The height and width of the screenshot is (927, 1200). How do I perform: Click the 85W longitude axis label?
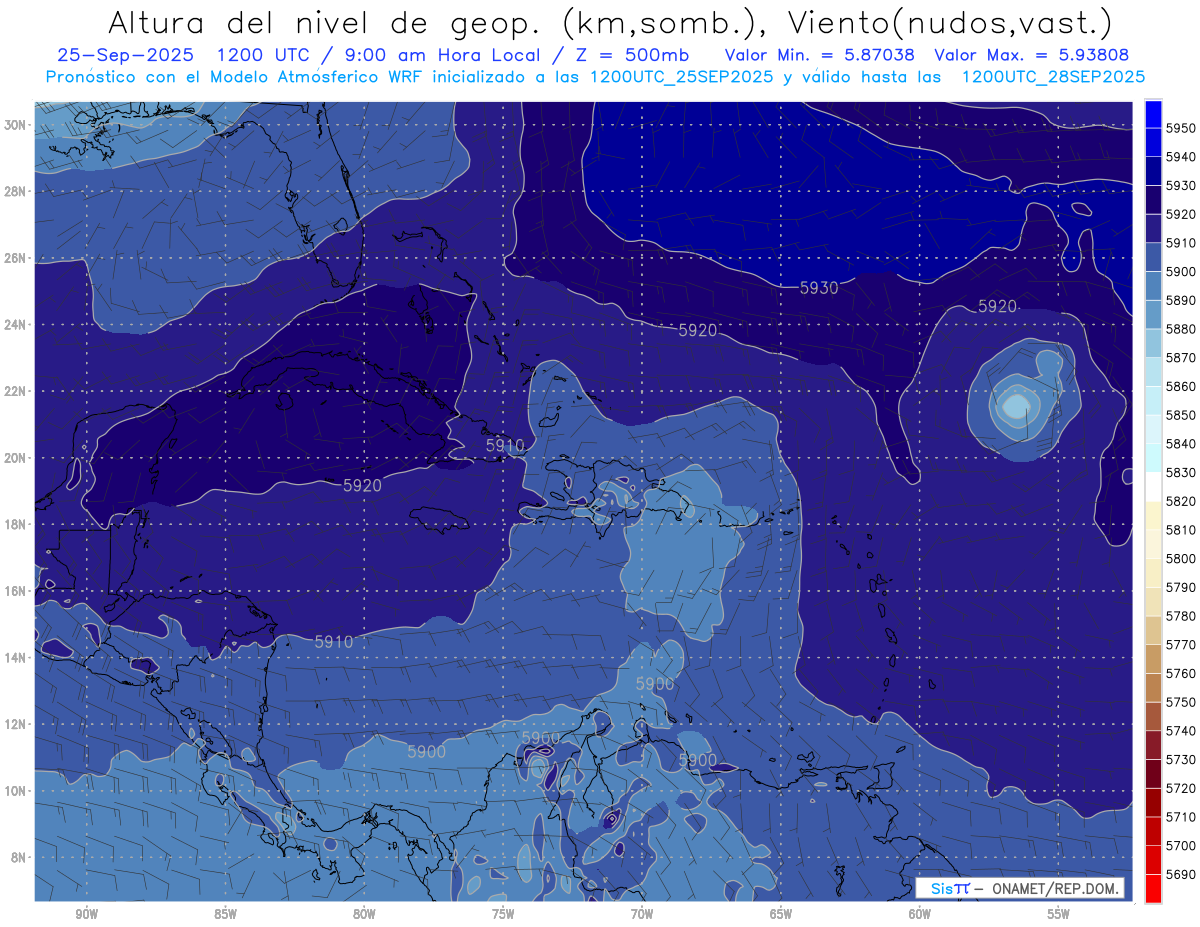pyautogui.click(x=225, y=915)
